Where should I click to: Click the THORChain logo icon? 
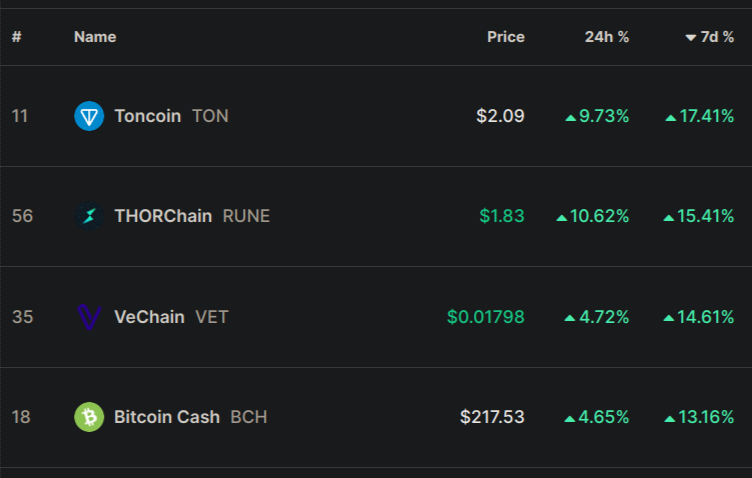[89, 216]
